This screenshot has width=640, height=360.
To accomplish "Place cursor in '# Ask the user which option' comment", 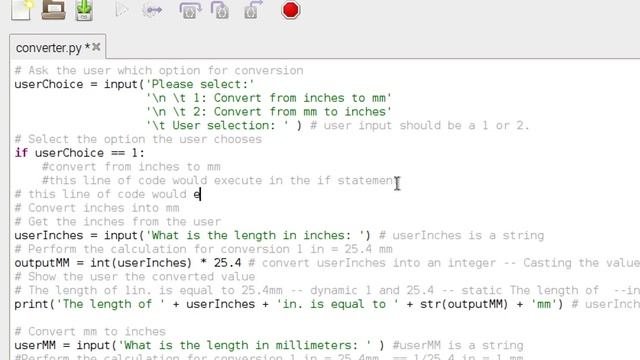I will (x=159, y=71).
